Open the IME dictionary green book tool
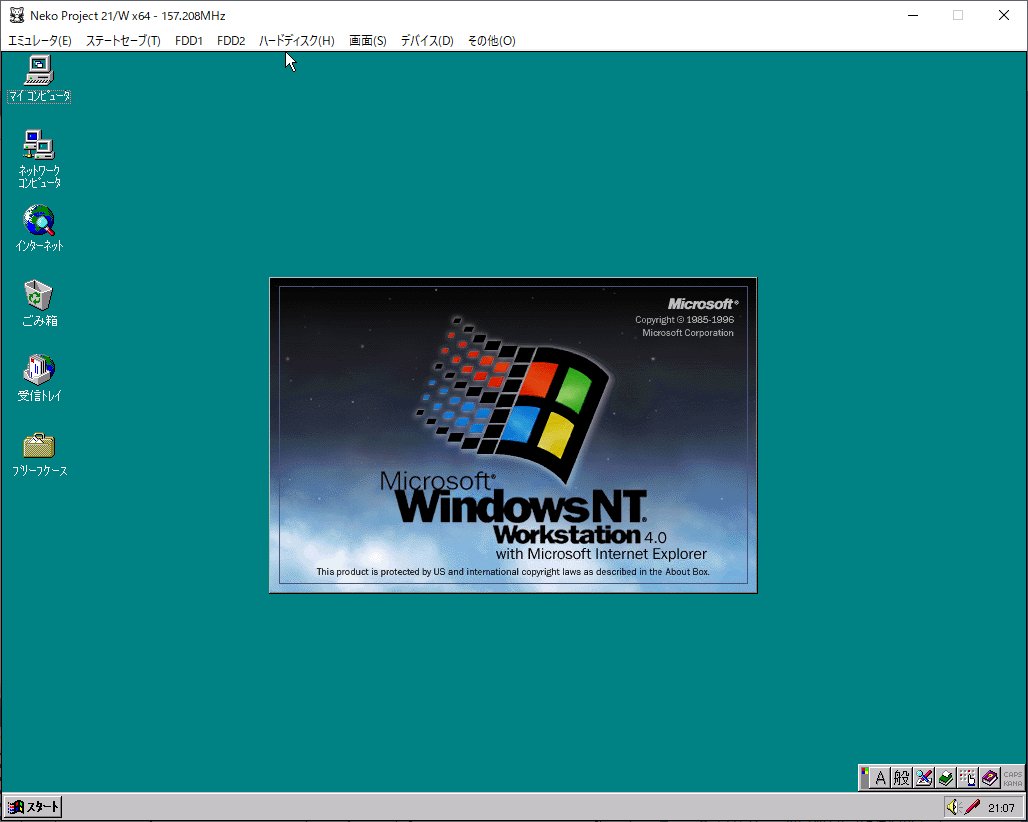 (945, 778)
